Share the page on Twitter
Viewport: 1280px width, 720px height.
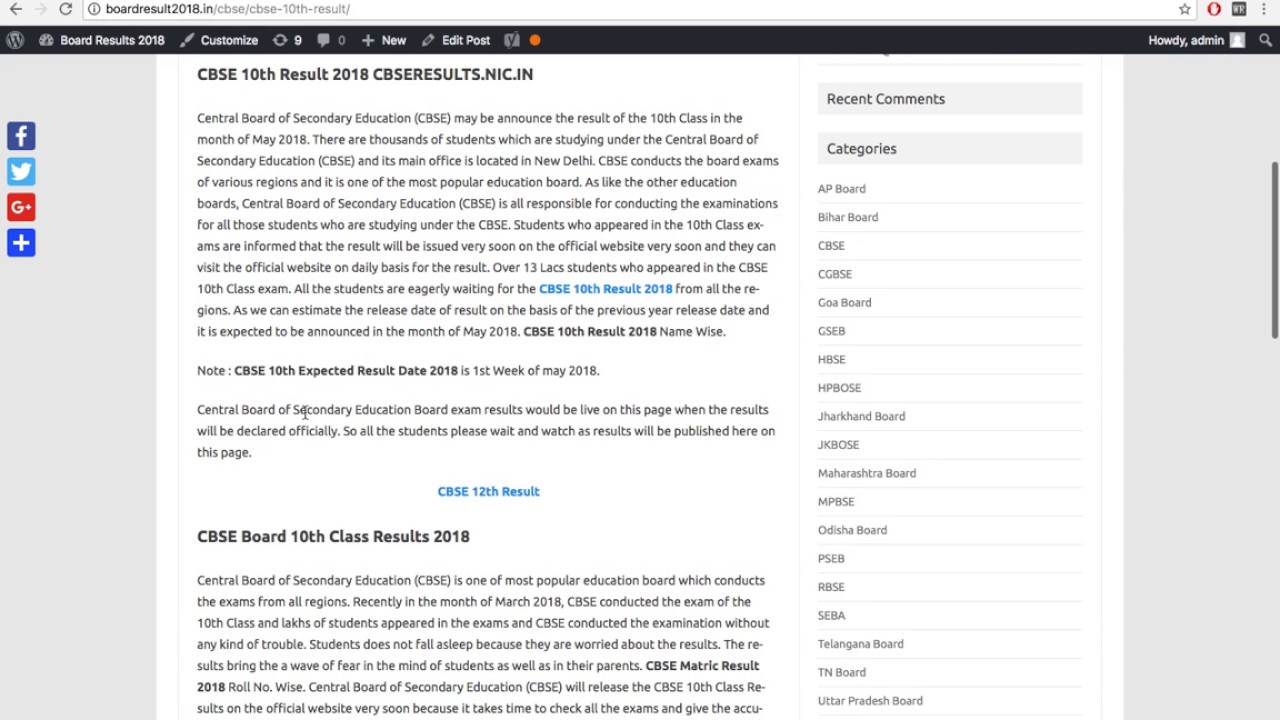21,171
